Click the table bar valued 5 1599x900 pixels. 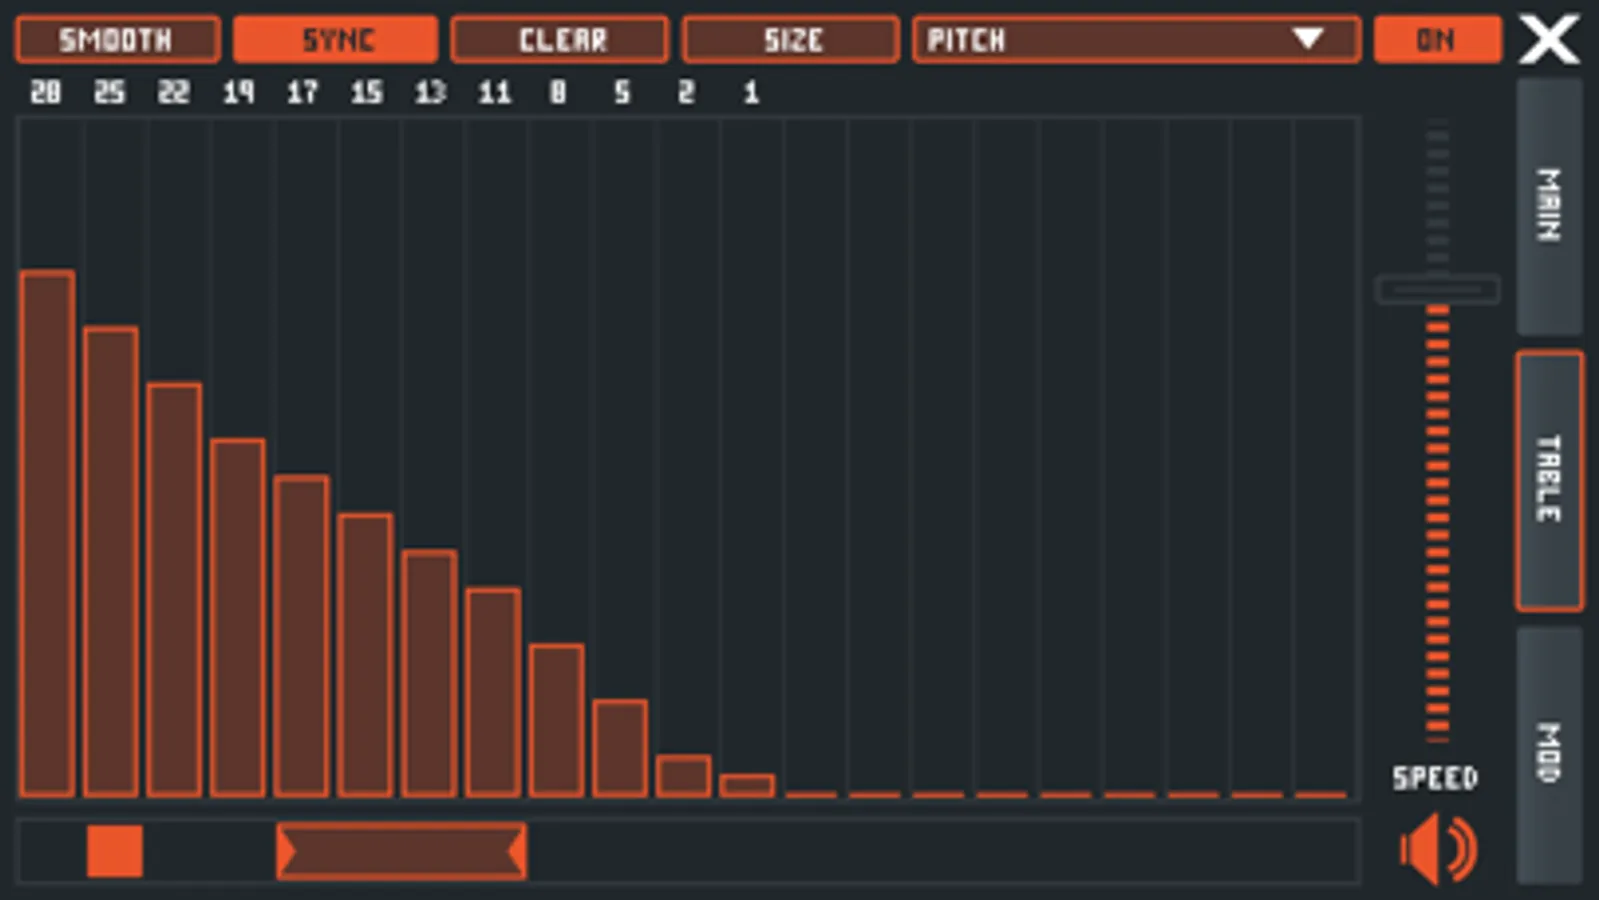tap(621, 748)
